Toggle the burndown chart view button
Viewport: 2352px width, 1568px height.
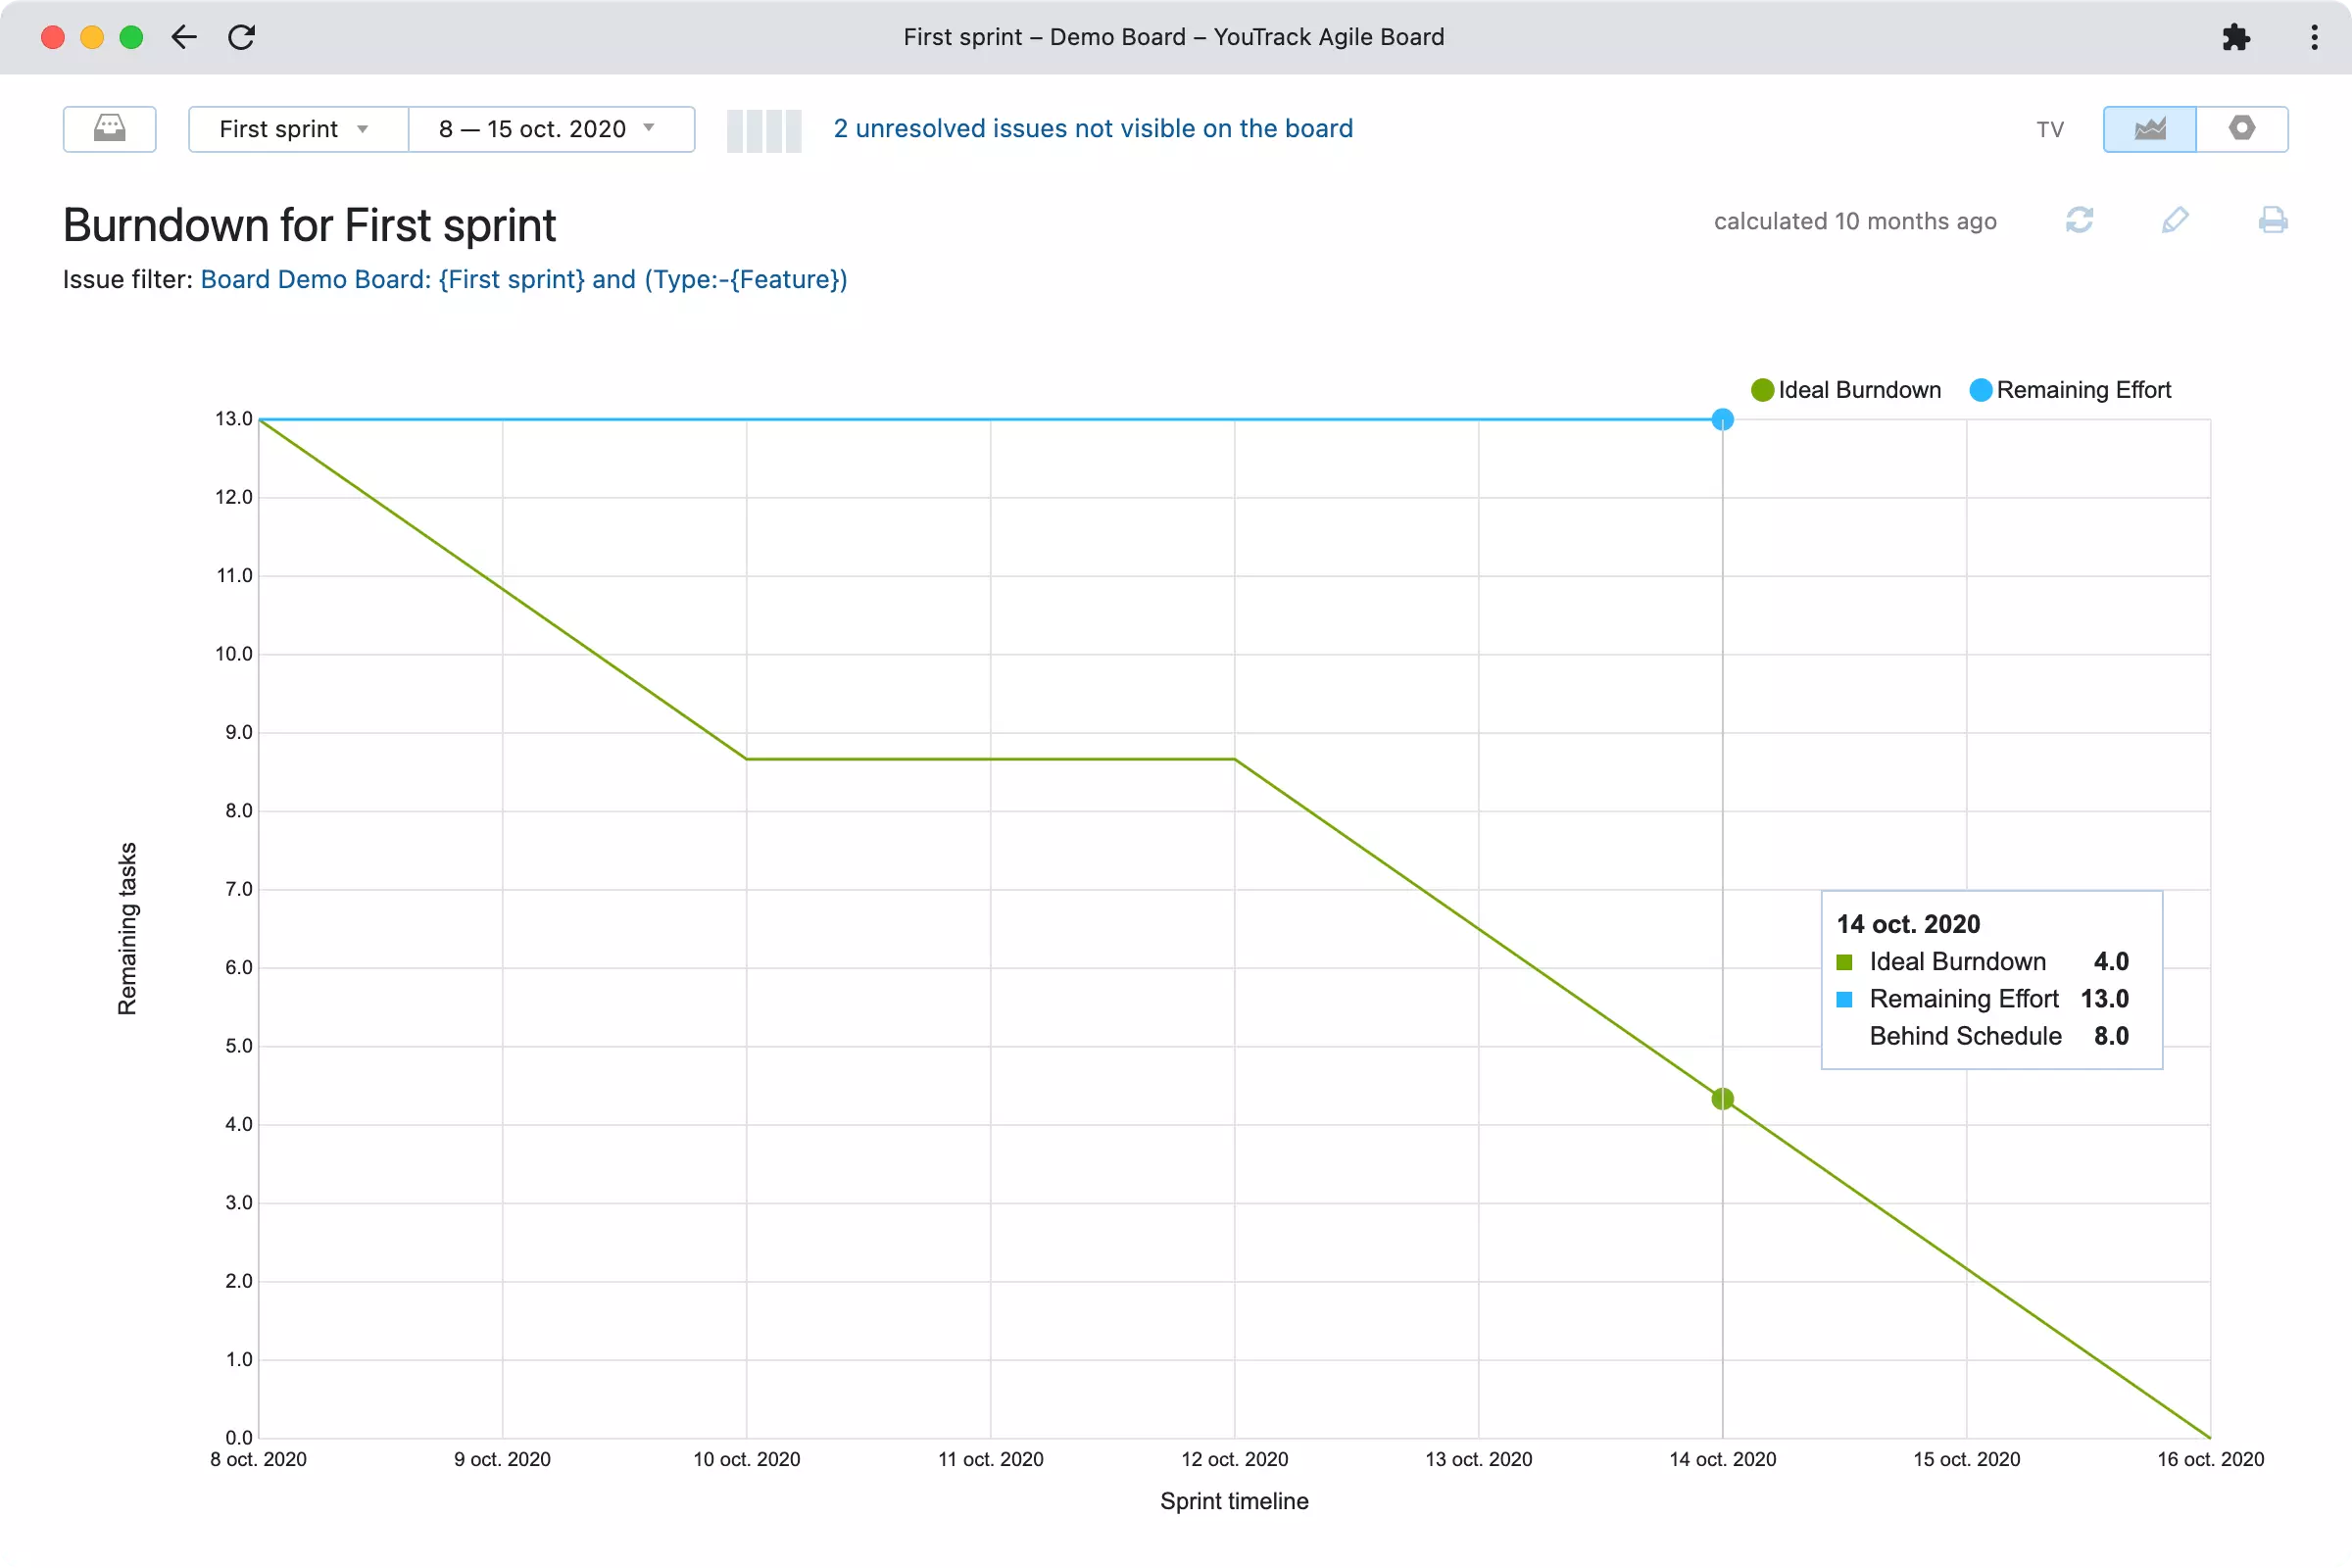[x=2149, y=129]
